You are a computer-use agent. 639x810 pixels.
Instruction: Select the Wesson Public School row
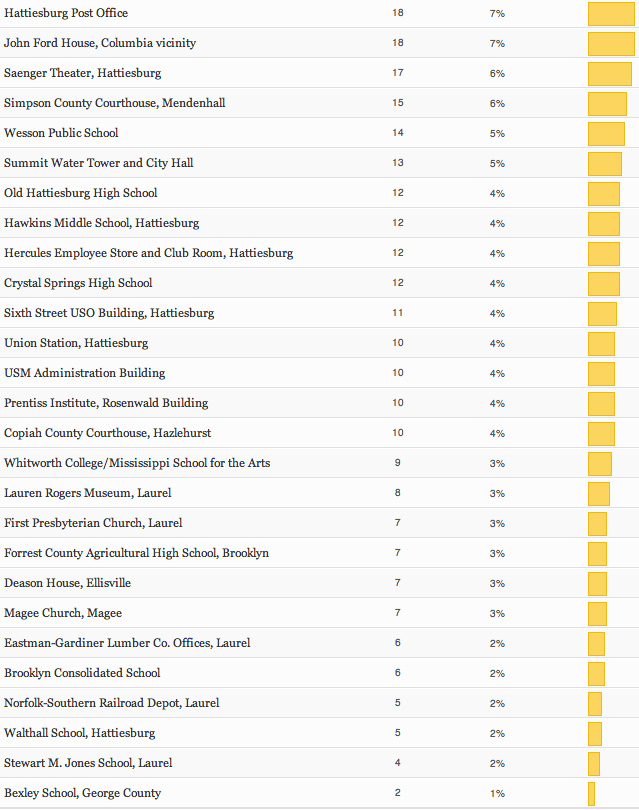point(61,133)
